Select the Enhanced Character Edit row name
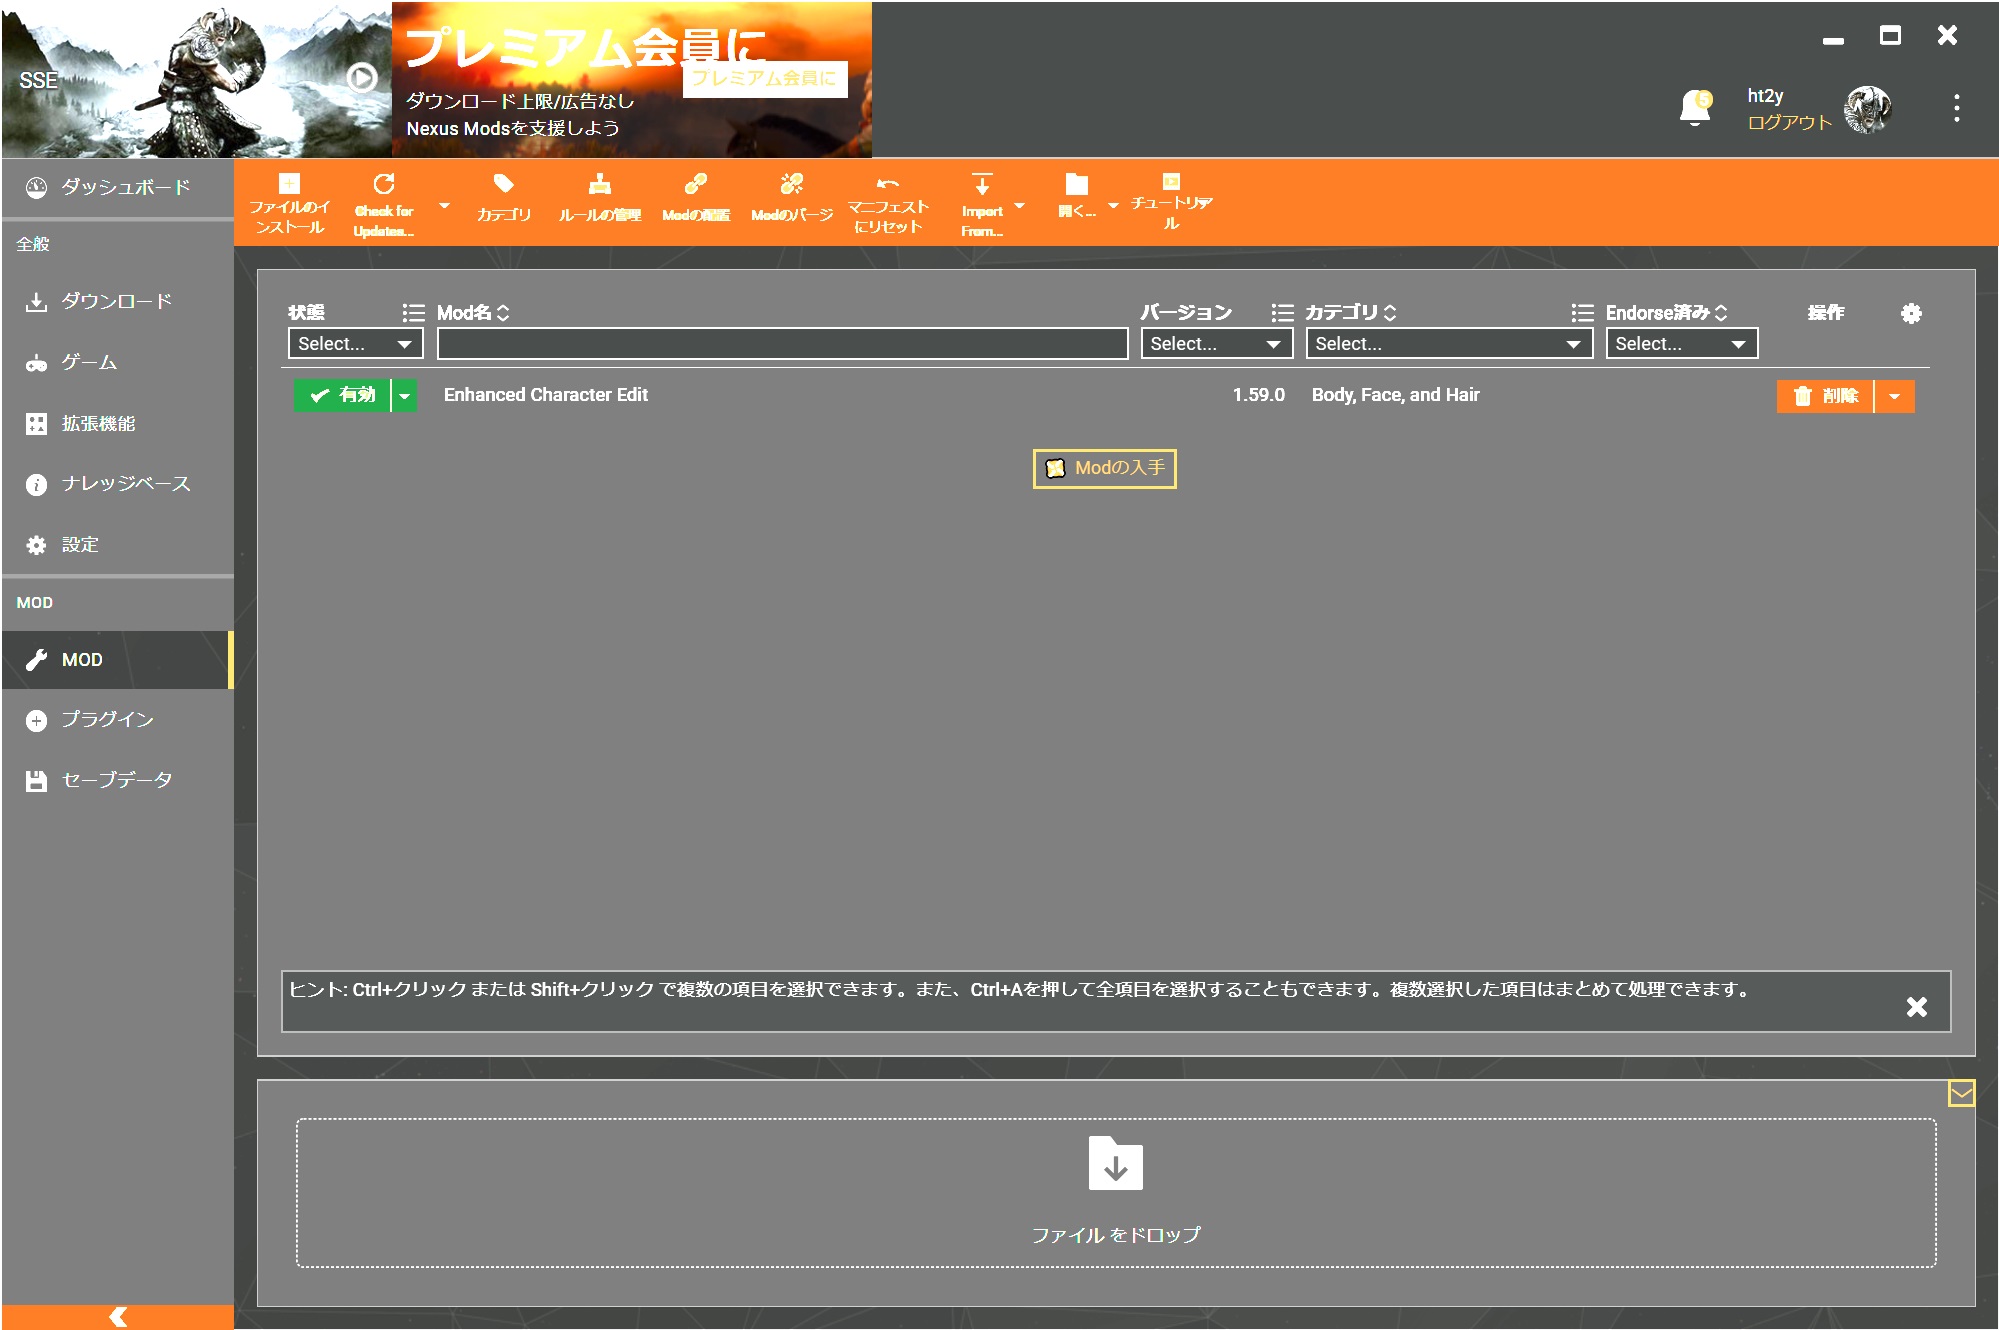The width and height of the screenshot is (1999, 1330). pos(546,395)
